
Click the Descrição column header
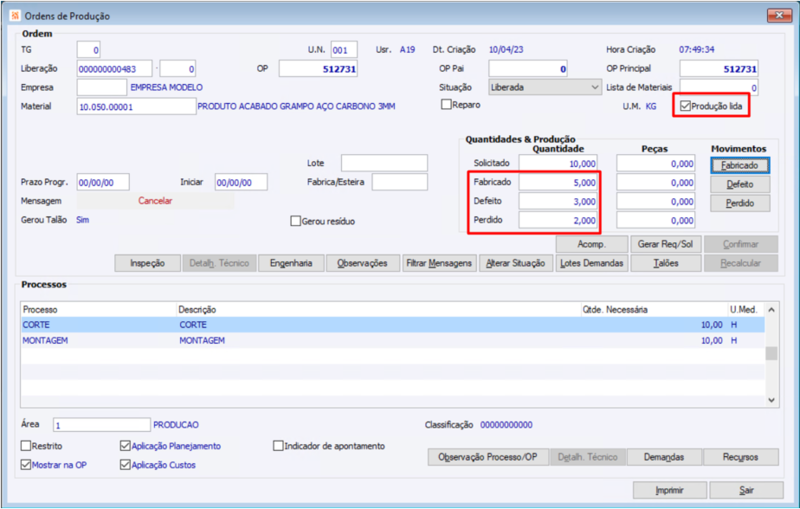[378, 310]
